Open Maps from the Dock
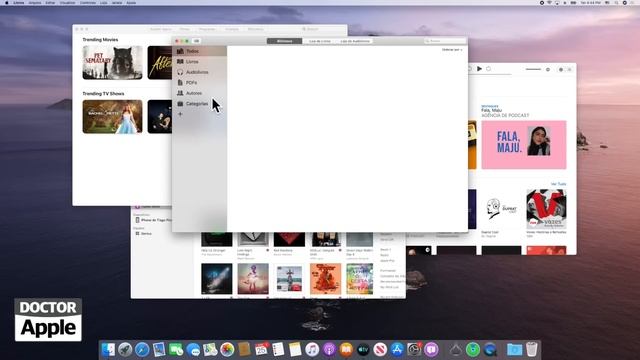The width and height of the screenshot is (640, 360). coord(210,349)
